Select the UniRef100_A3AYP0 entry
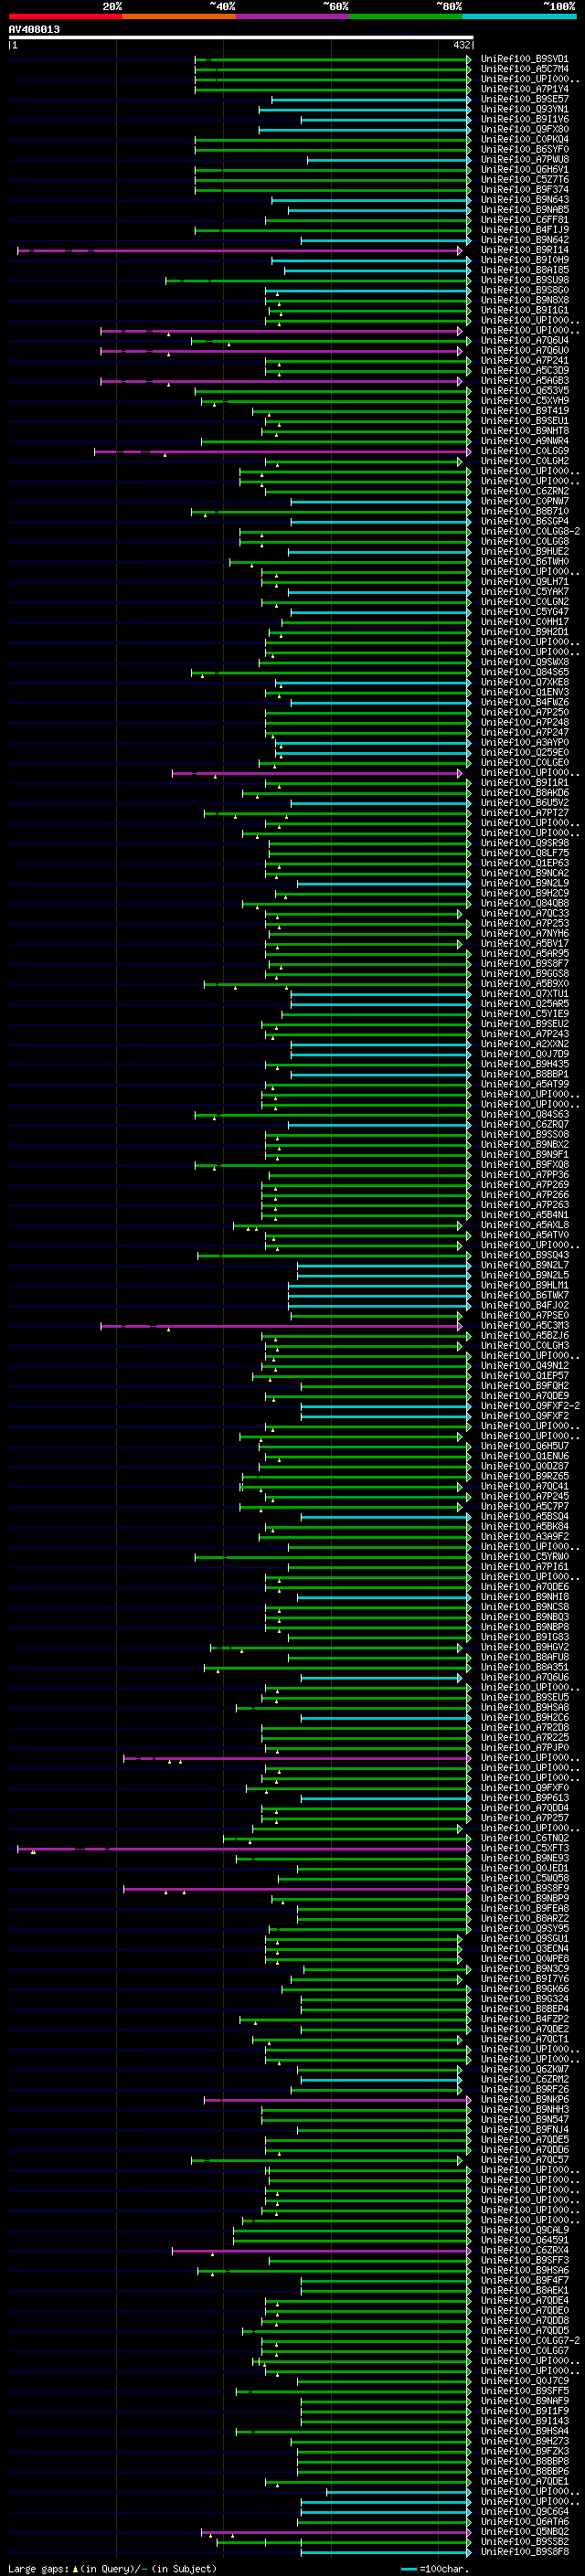Viewport: 585px width, 2576px height. [x=524, y=742]
